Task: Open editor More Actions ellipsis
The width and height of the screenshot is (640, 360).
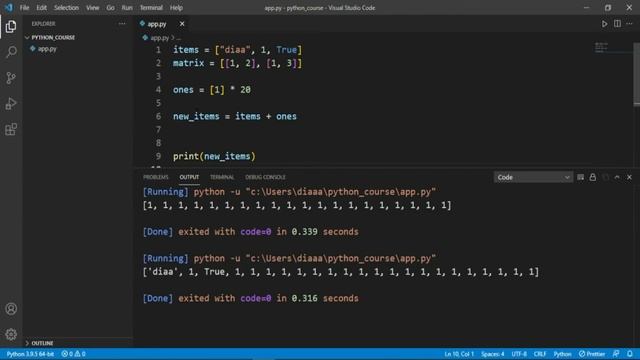Action: point(629,24)
